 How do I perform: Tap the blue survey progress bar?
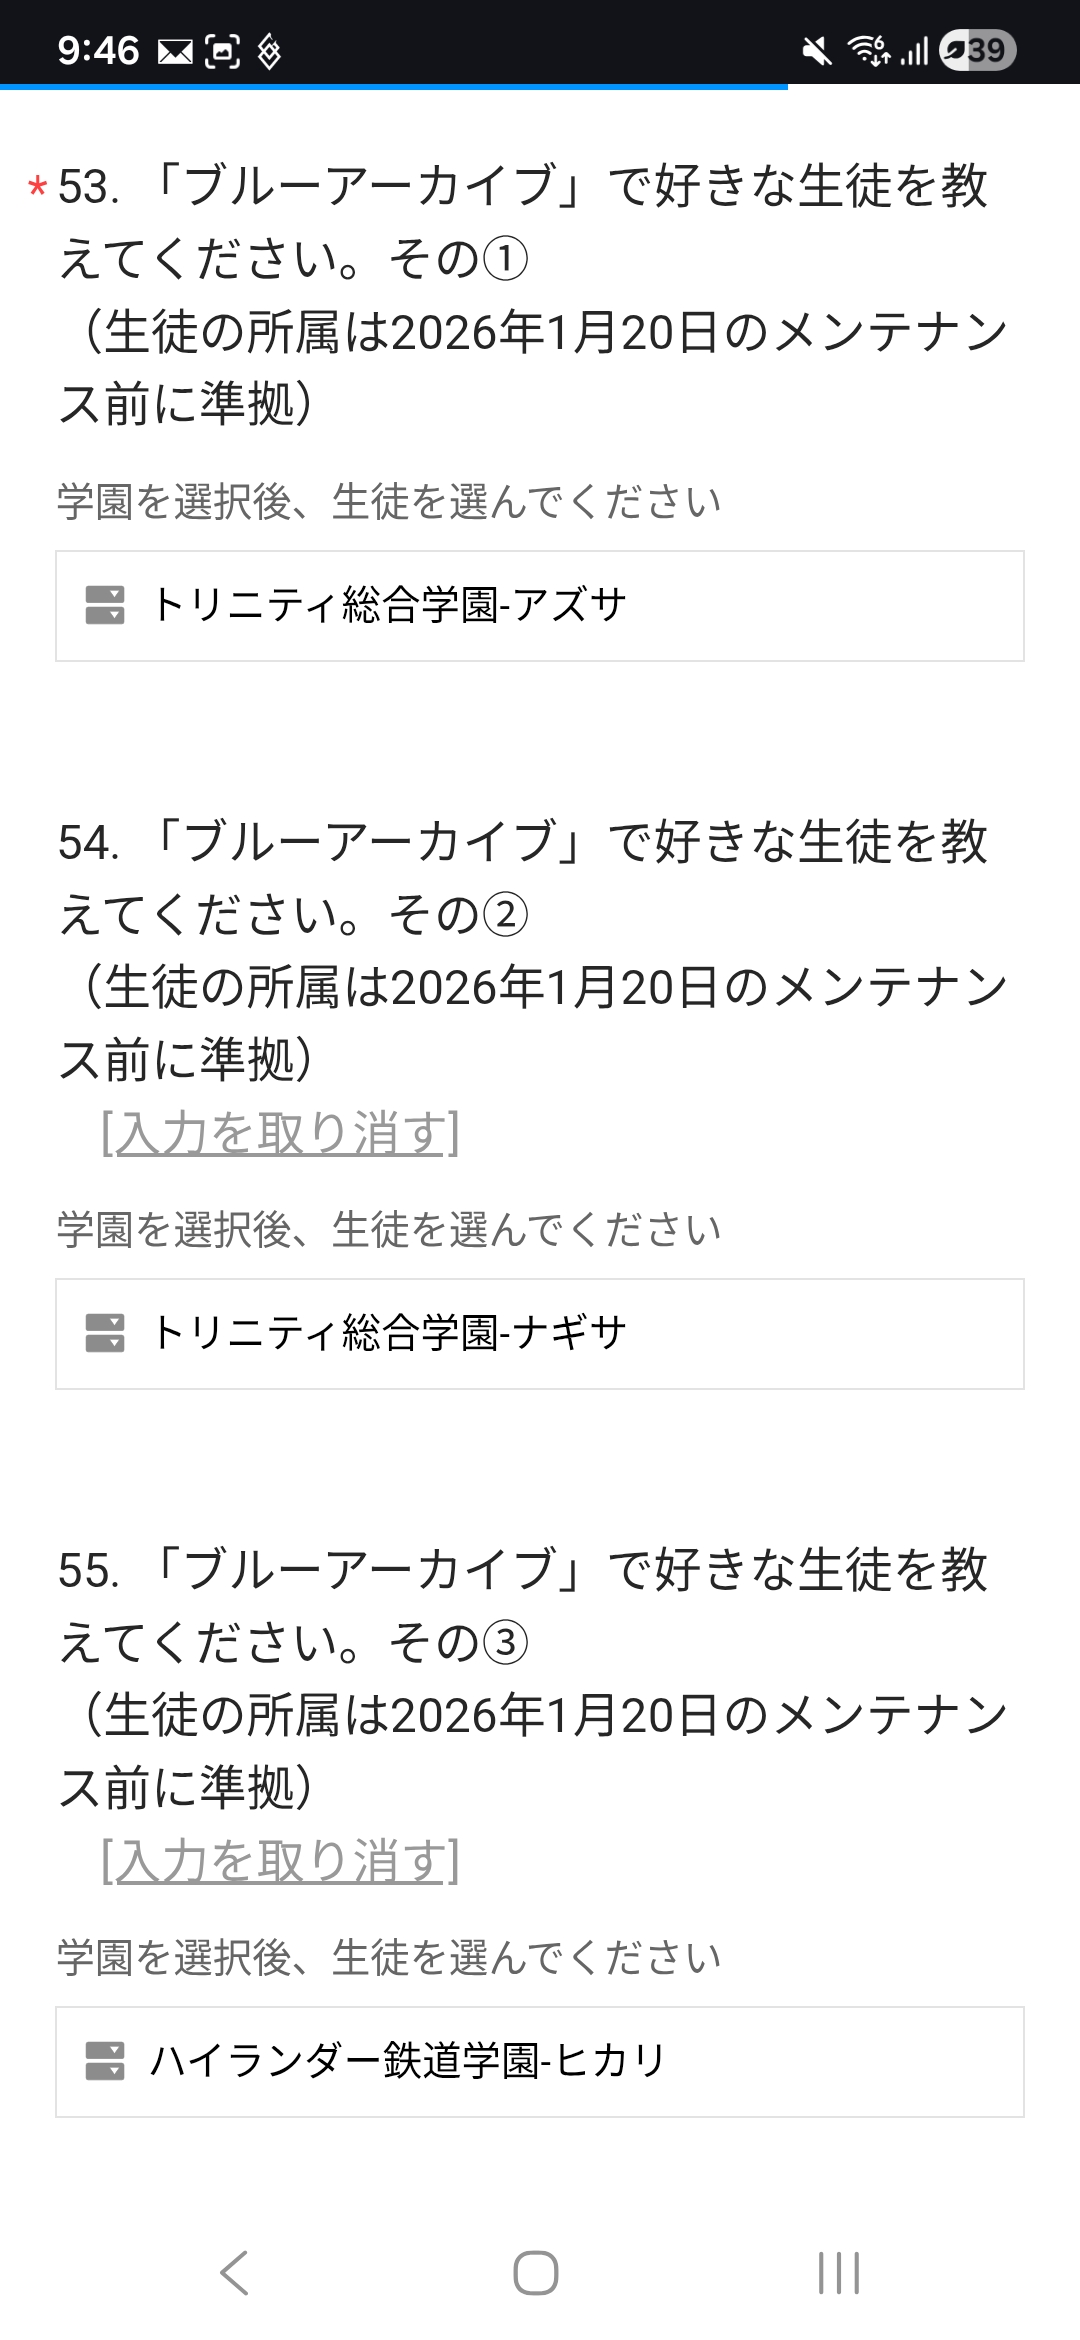(x=394, y=87)
